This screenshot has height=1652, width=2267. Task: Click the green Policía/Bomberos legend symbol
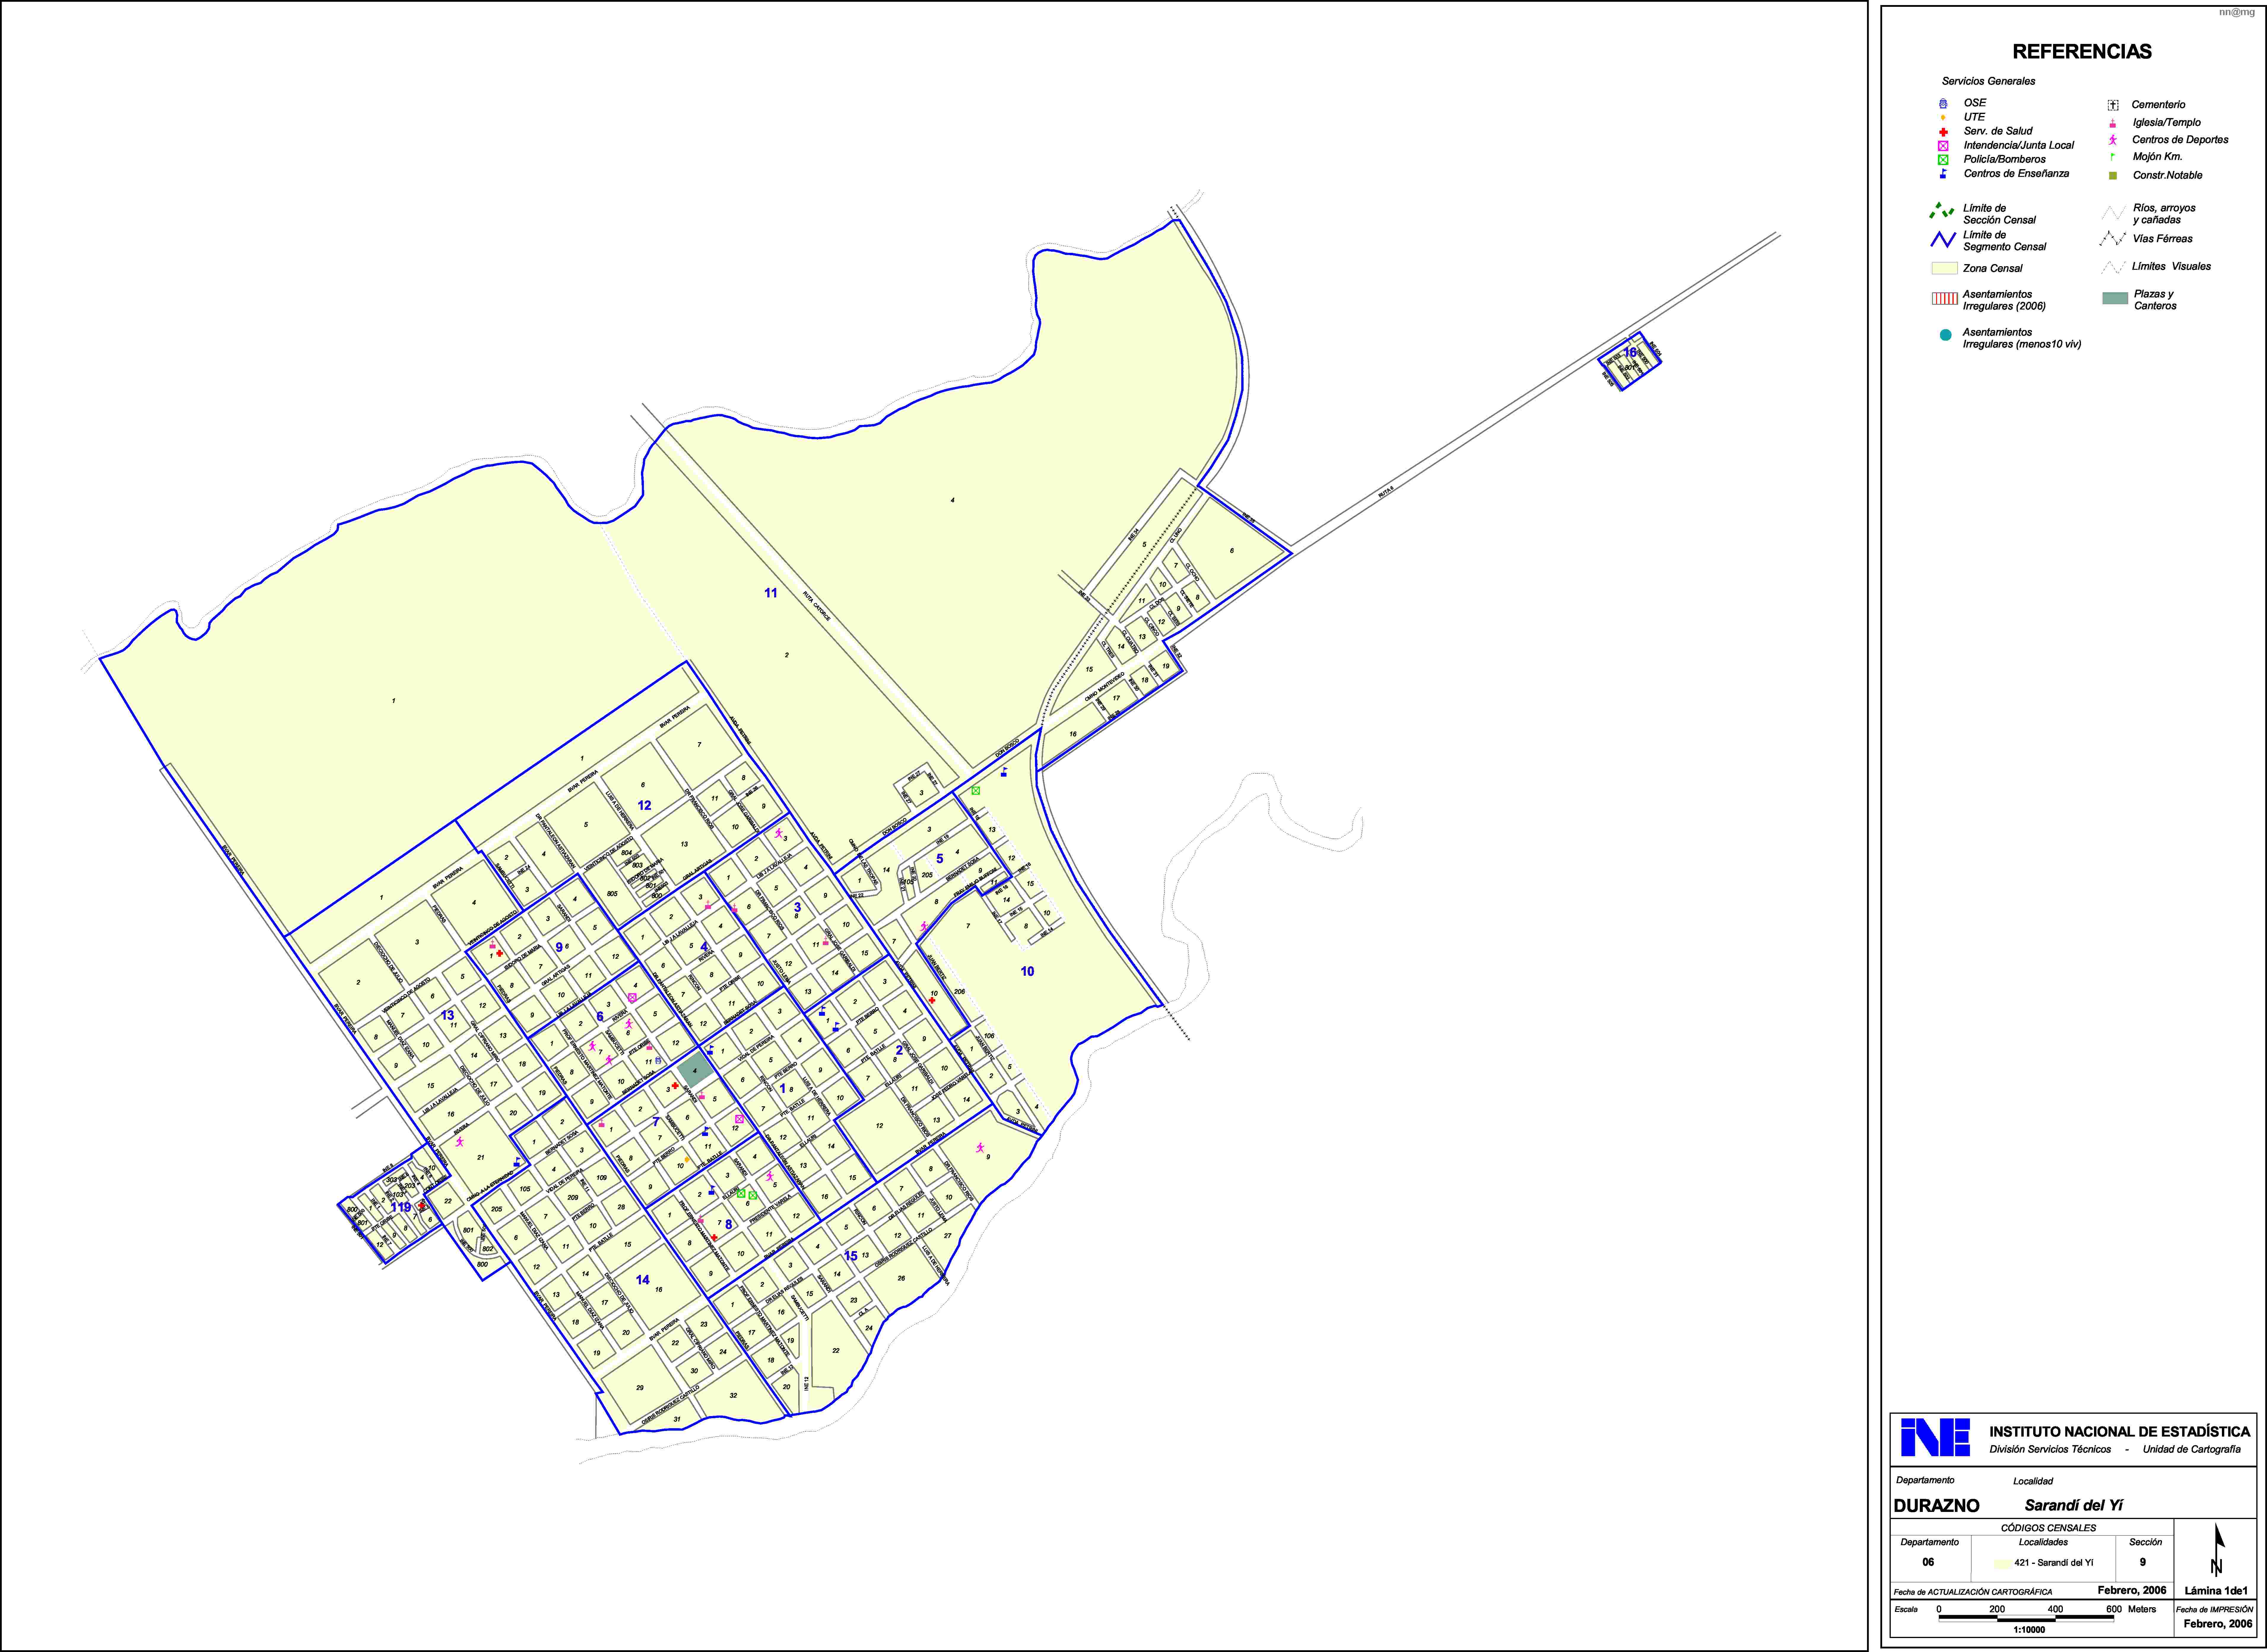[1943, 160]
